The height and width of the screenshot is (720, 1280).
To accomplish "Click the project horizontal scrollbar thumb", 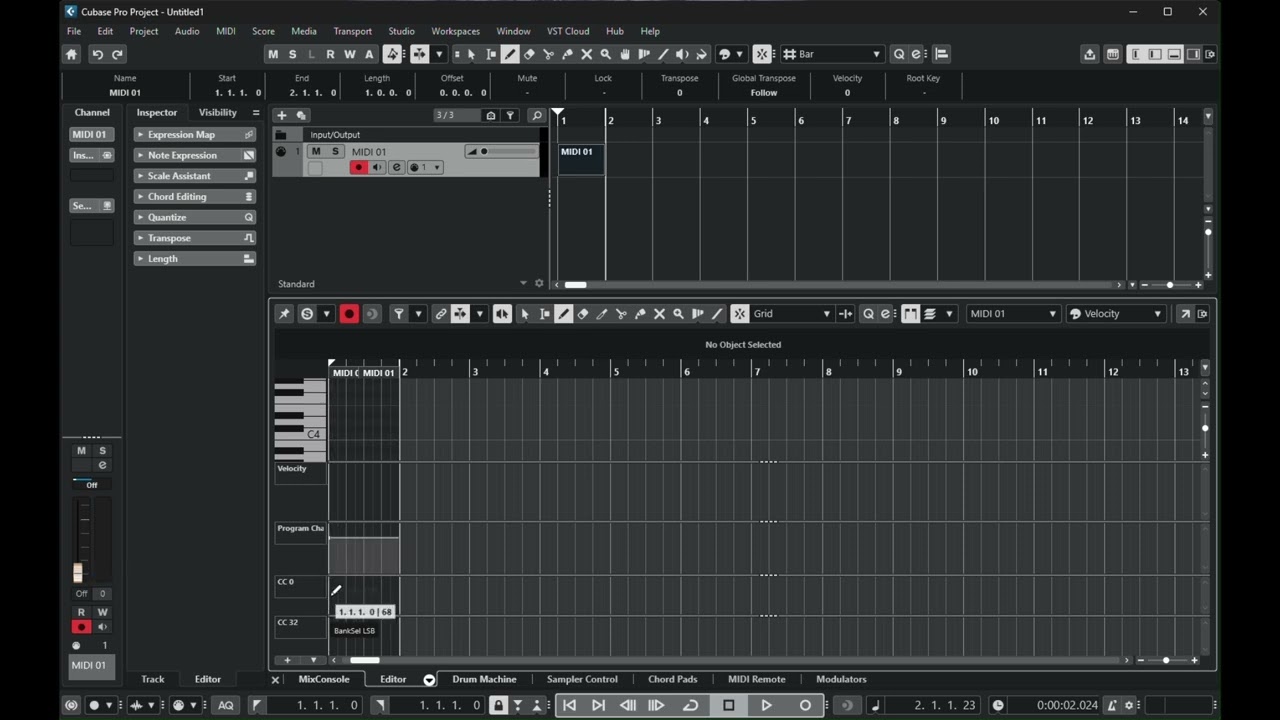I will pyautogui.click(x=576, y=285).
